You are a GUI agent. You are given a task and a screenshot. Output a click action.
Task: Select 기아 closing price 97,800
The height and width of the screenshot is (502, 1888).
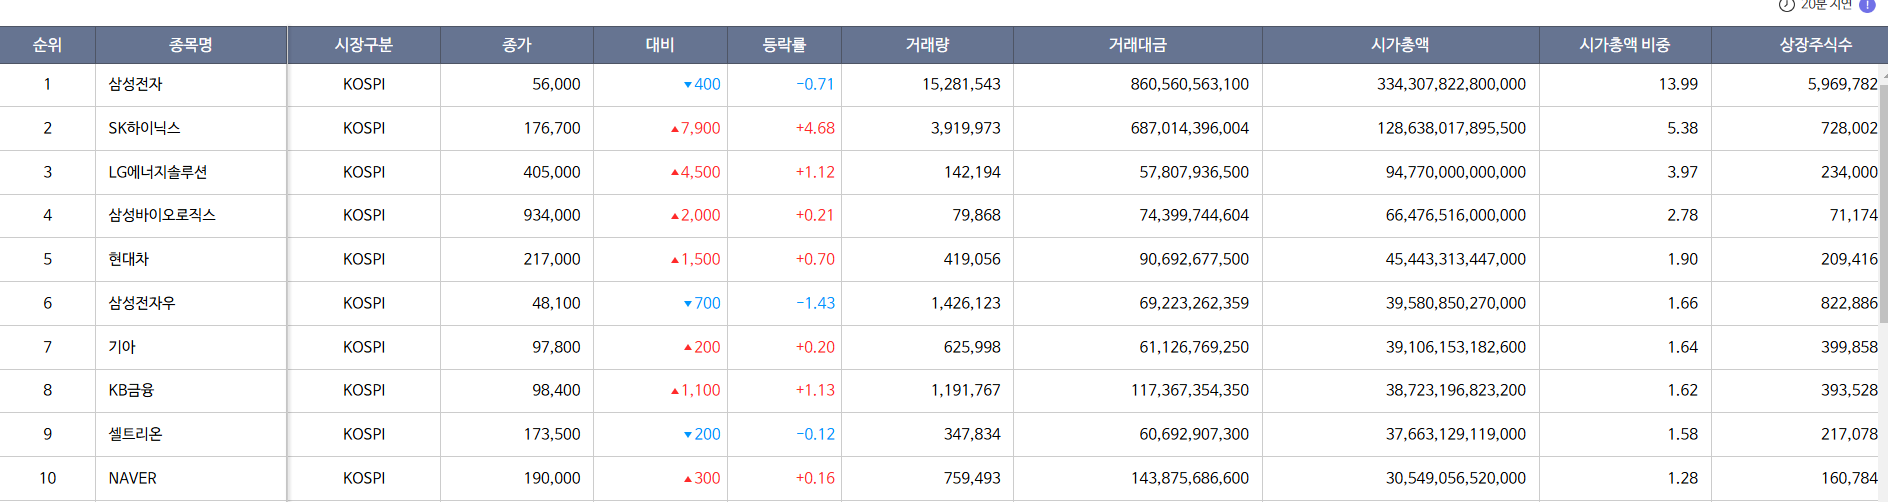pyautogui.click(x=556, y=347)
